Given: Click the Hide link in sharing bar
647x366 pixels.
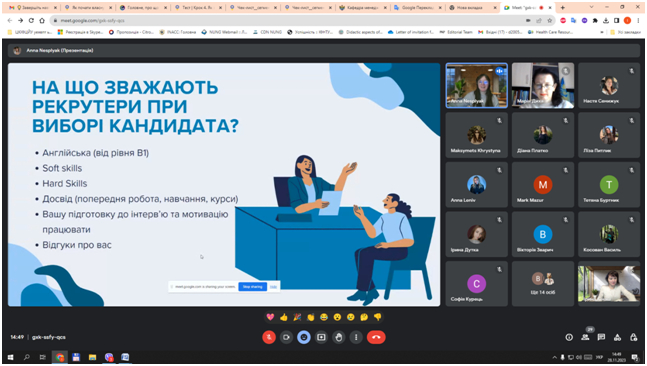Looking at the screenshot, I should (x=273, y=286).
